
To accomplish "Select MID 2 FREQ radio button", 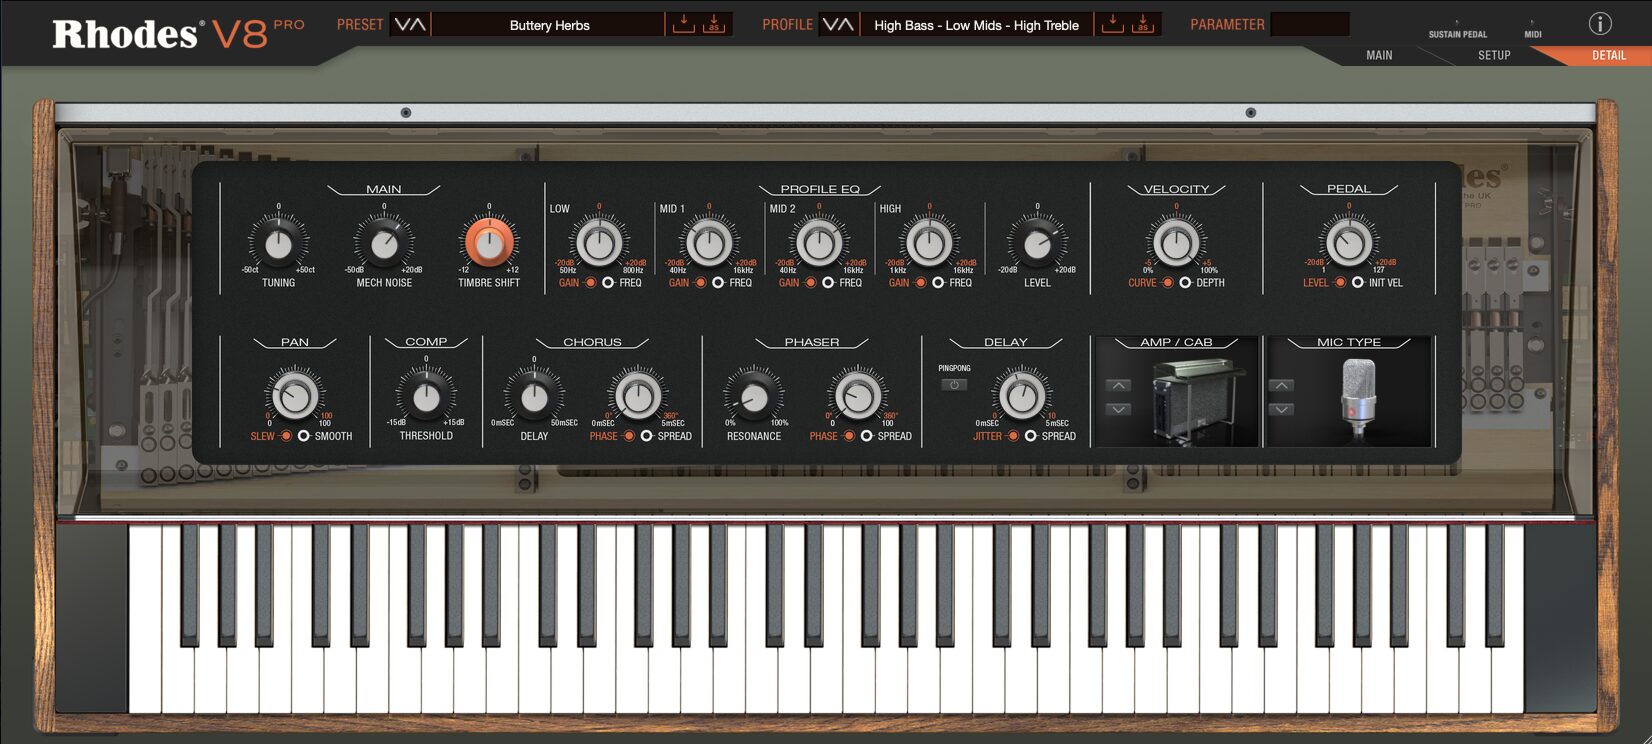I will click(x=828, y=283).
